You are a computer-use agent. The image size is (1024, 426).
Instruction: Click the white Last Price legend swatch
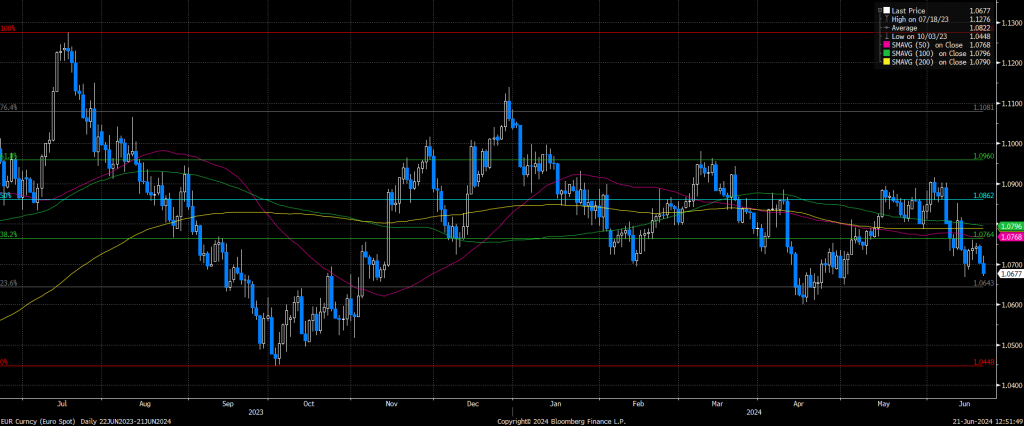click(884, 11)
